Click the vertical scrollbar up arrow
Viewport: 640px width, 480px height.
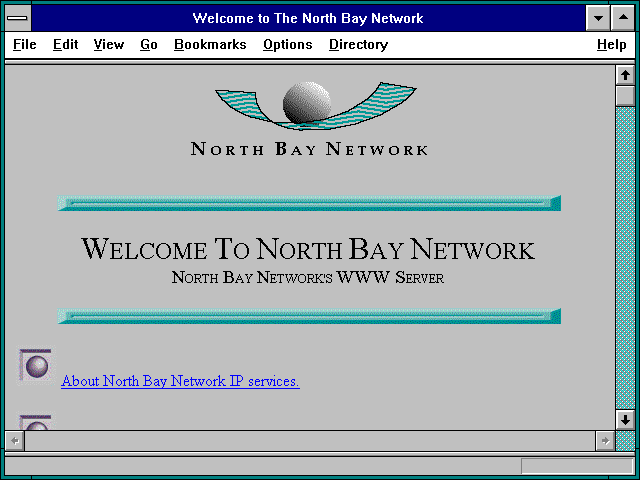pyautogui.click(x=625, y=76)
